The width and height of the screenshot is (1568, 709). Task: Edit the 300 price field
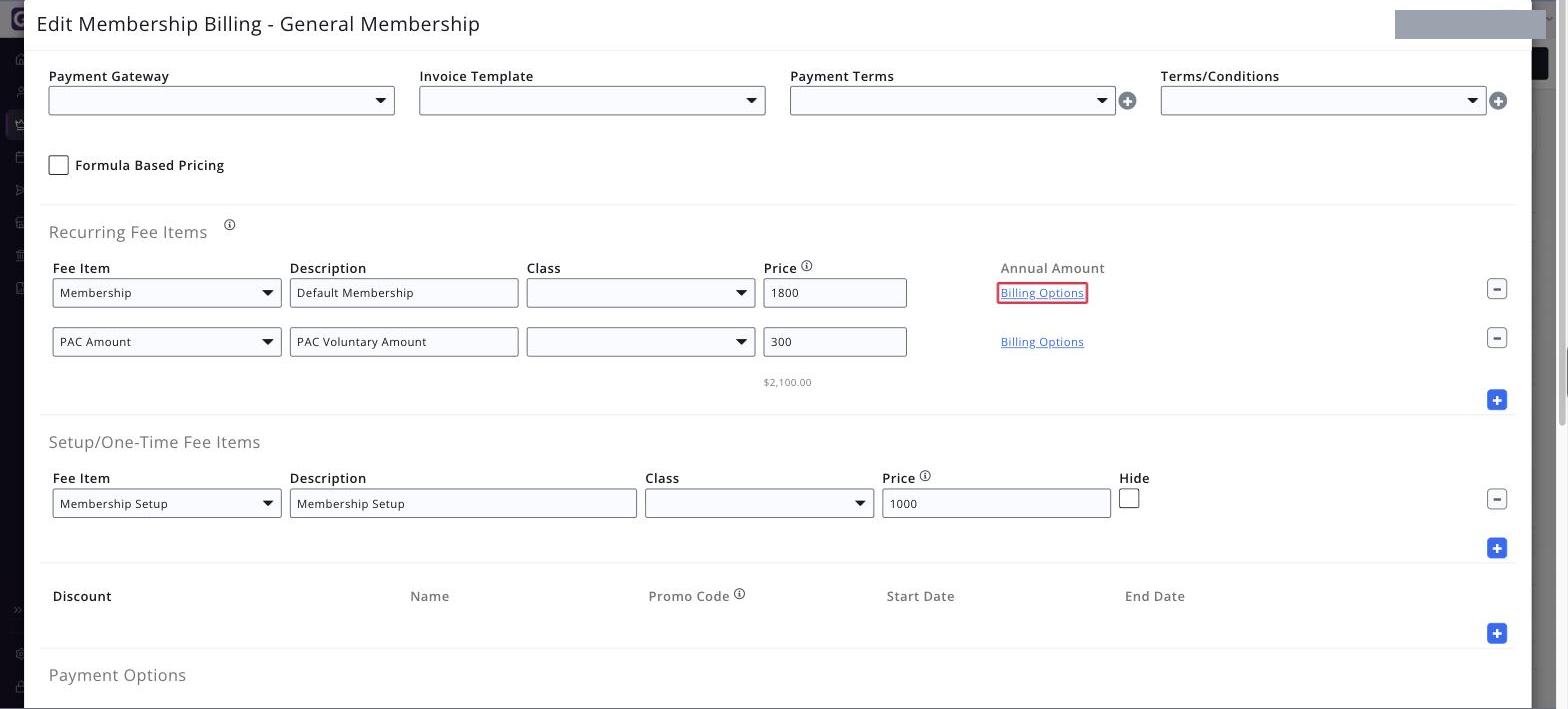835,342
